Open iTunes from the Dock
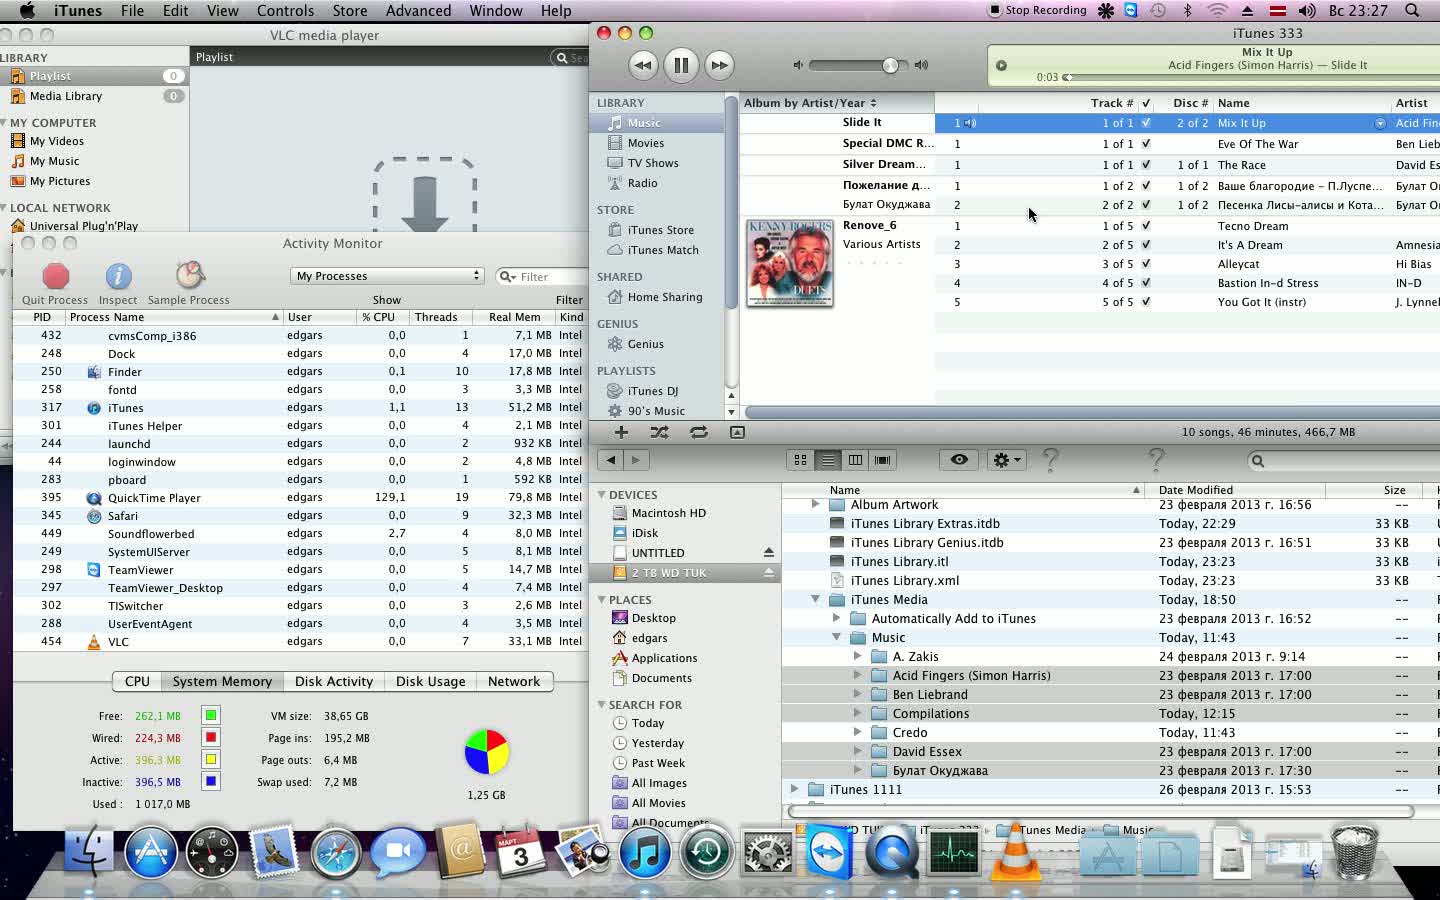 (645, 853)
